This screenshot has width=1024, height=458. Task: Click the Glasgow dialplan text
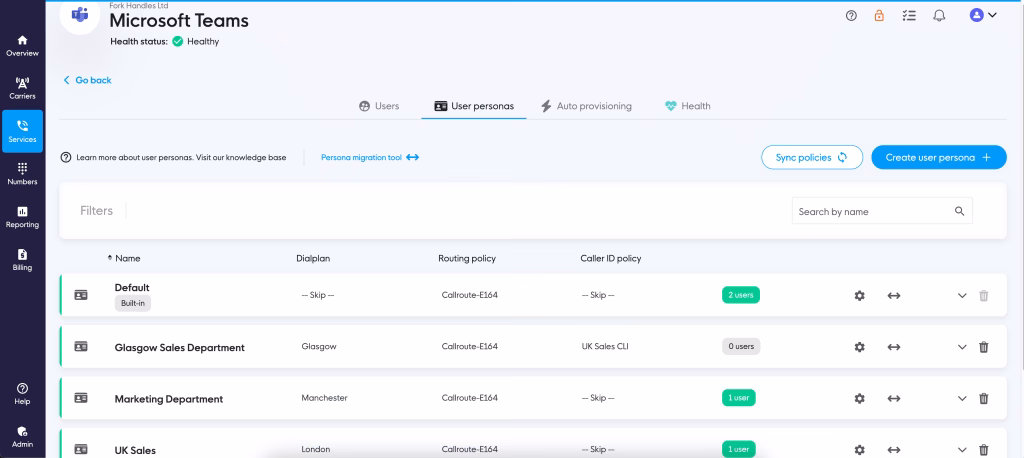coord(319,346)
